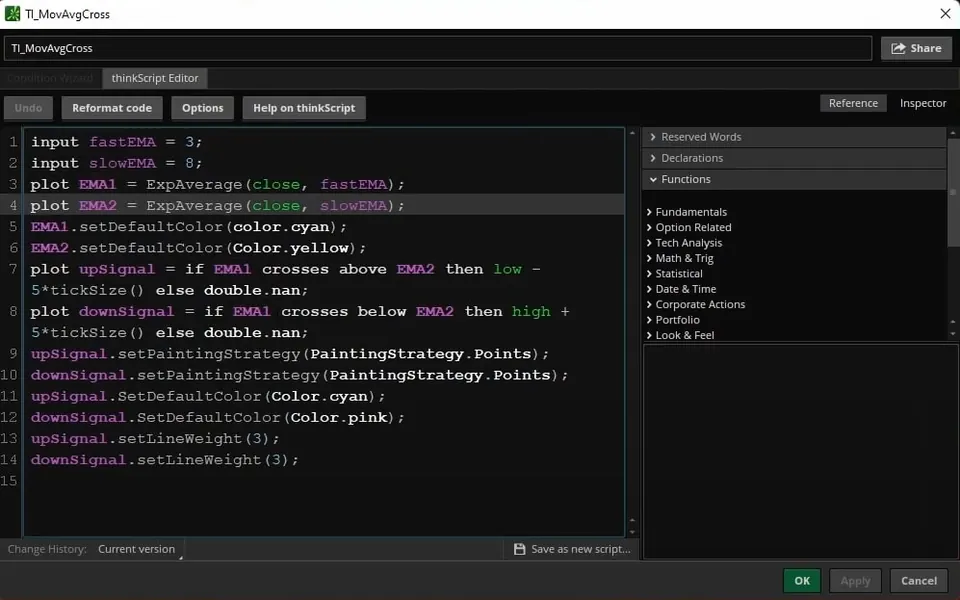Open the Options button
Image resolution: width=960 pixels, height=600 pixels.
203,108
